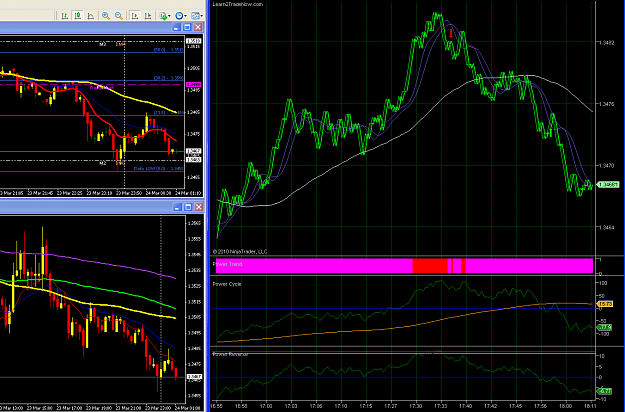Image resolution: width=625 pixels, height=412 pixels.
Task: Click the red sell arrow on chart
Action: pos(451,33)
